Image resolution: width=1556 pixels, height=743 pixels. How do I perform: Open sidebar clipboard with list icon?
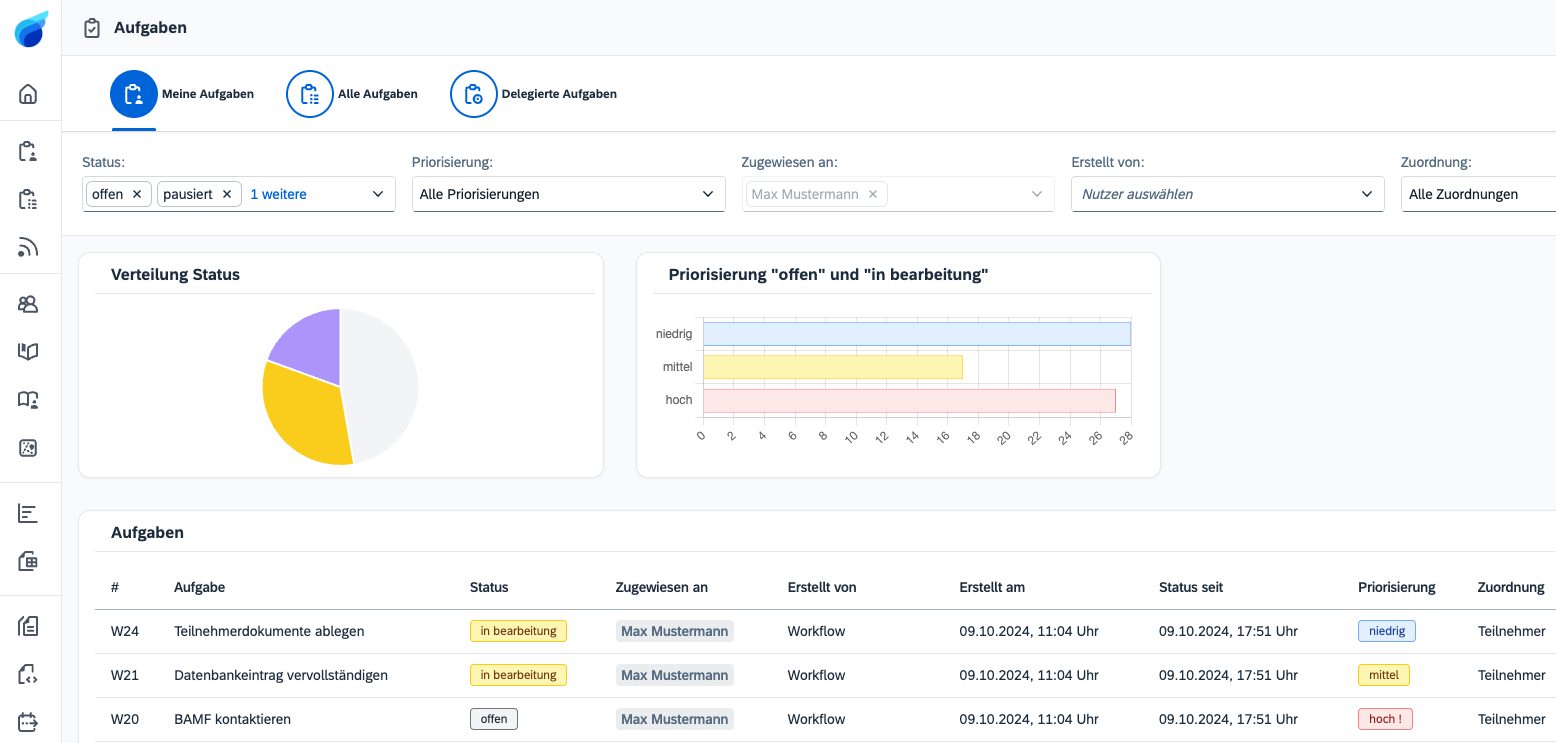coord(29,200)
